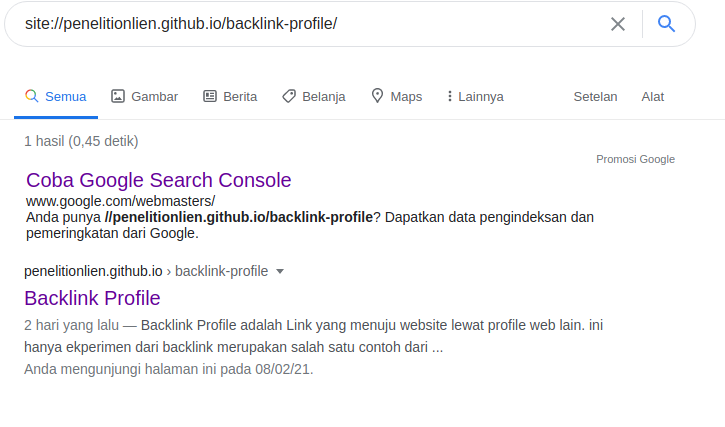Clear the search box with X icon
The height and width of the screenshot is (427, 725).
[x=618, y=24]
